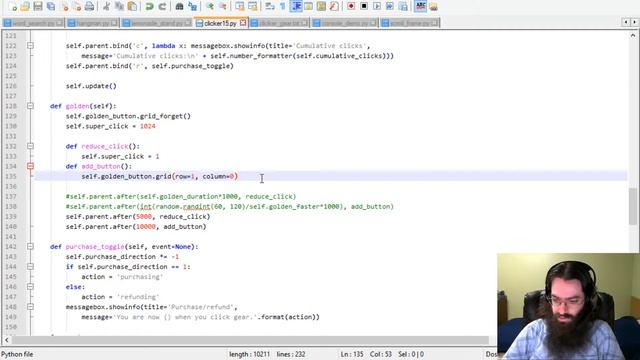
Task: Zoom out of the editor text
Action: pyautogui.click(x=223, y=6)
